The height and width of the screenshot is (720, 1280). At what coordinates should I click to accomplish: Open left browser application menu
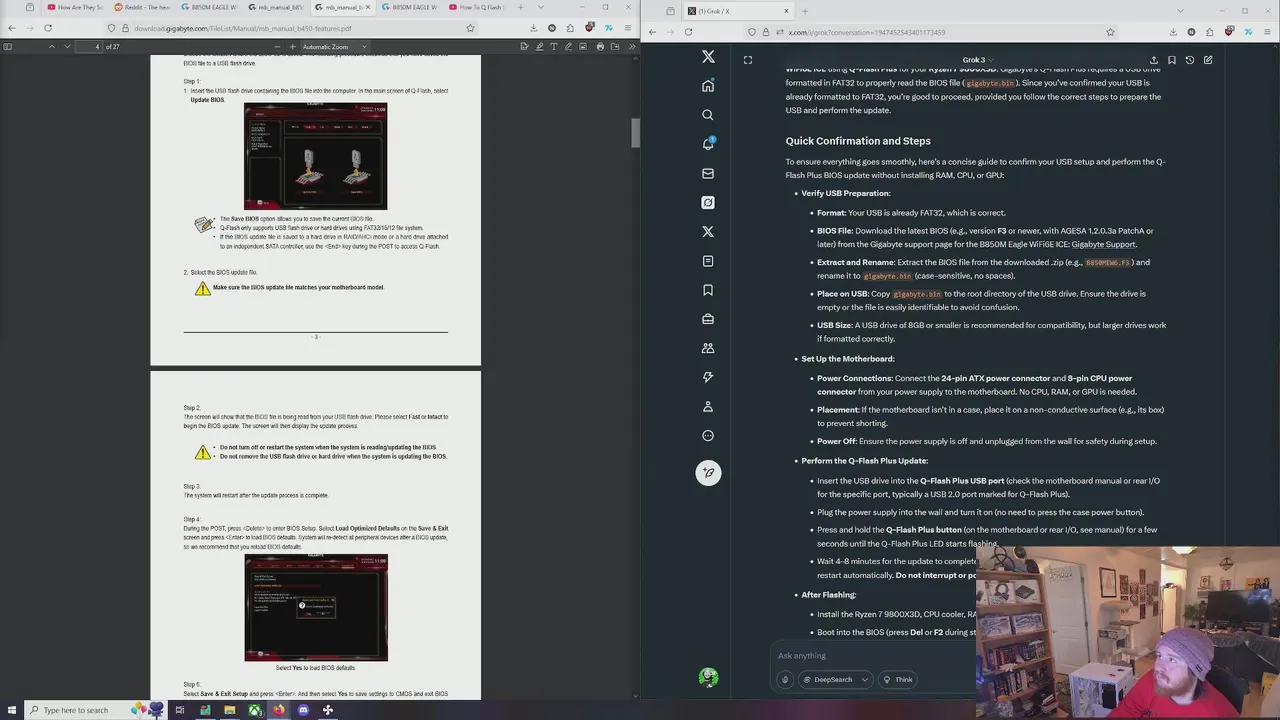point(628,28)
